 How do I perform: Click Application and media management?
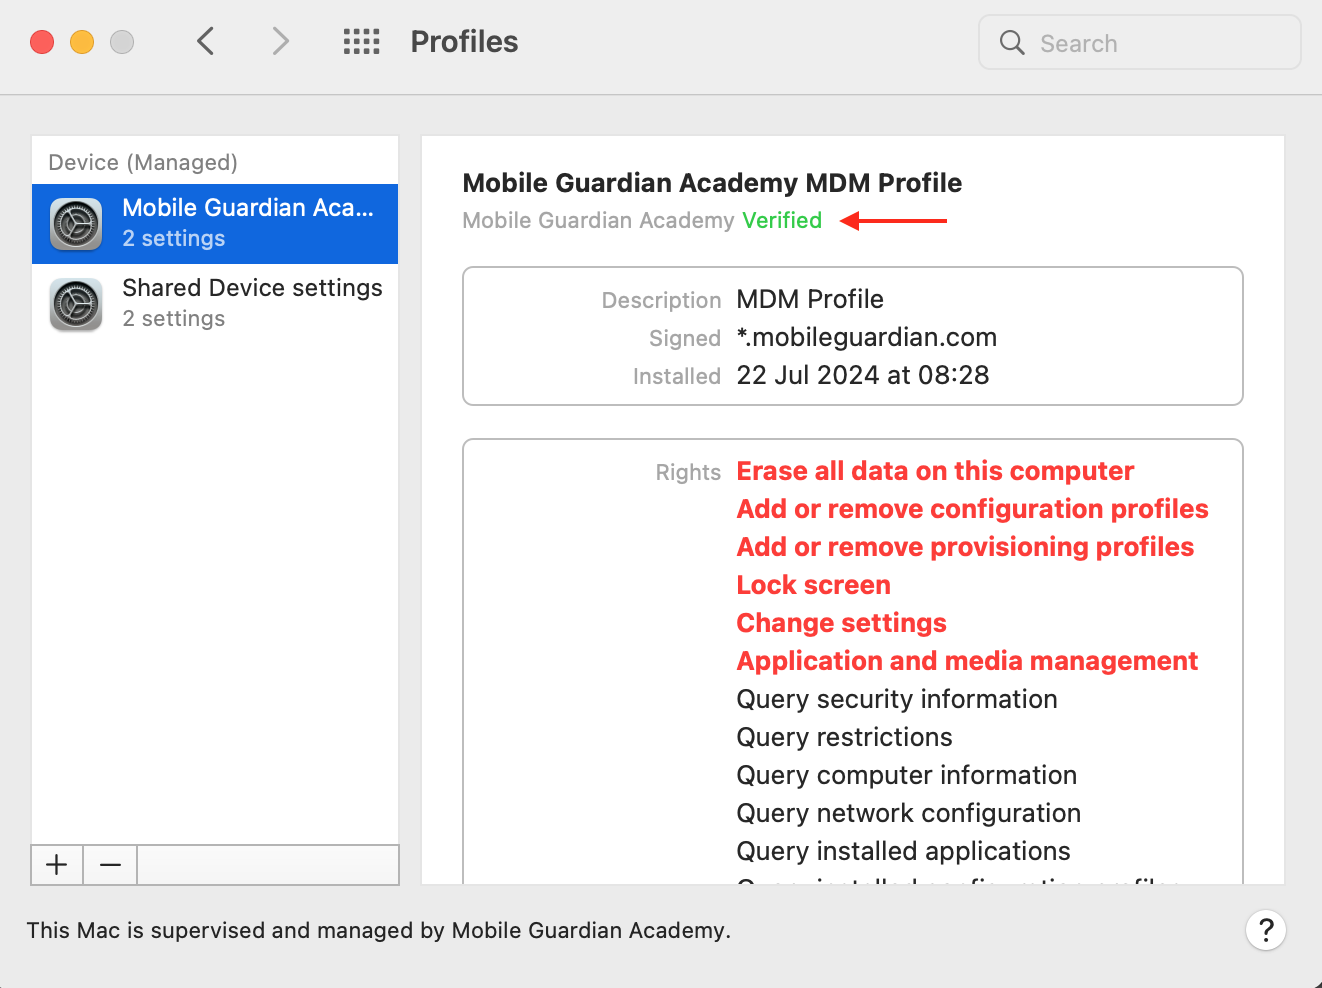(967, 661)
